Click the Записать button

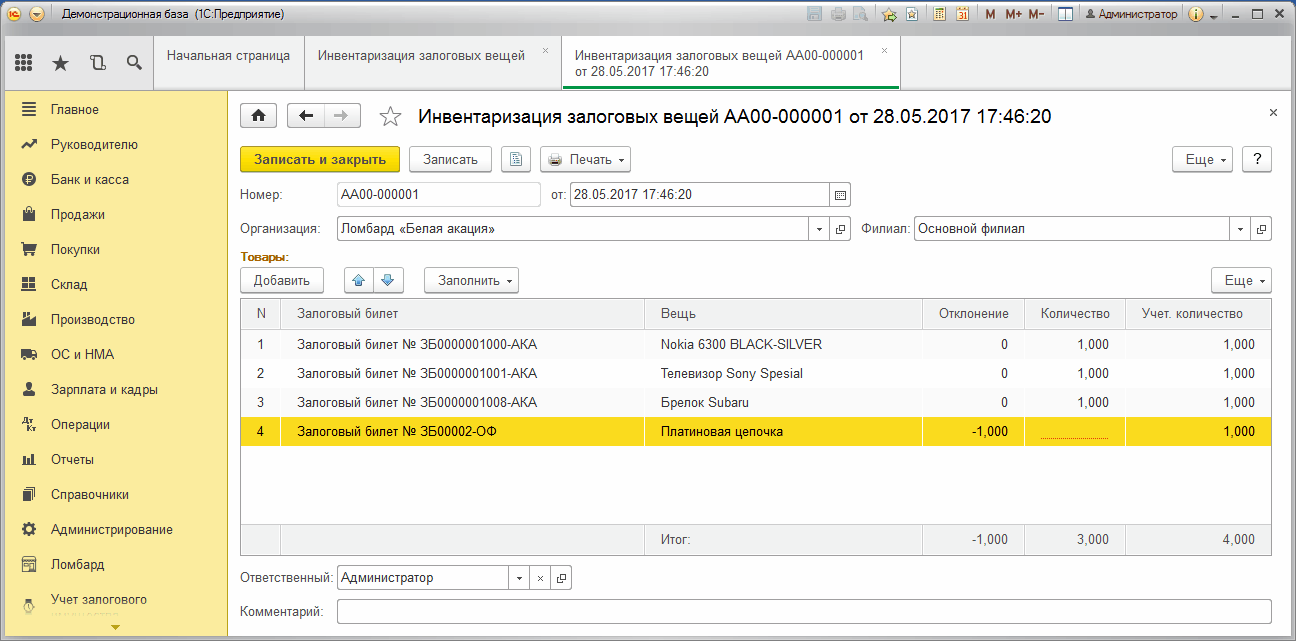coord(450,160)
